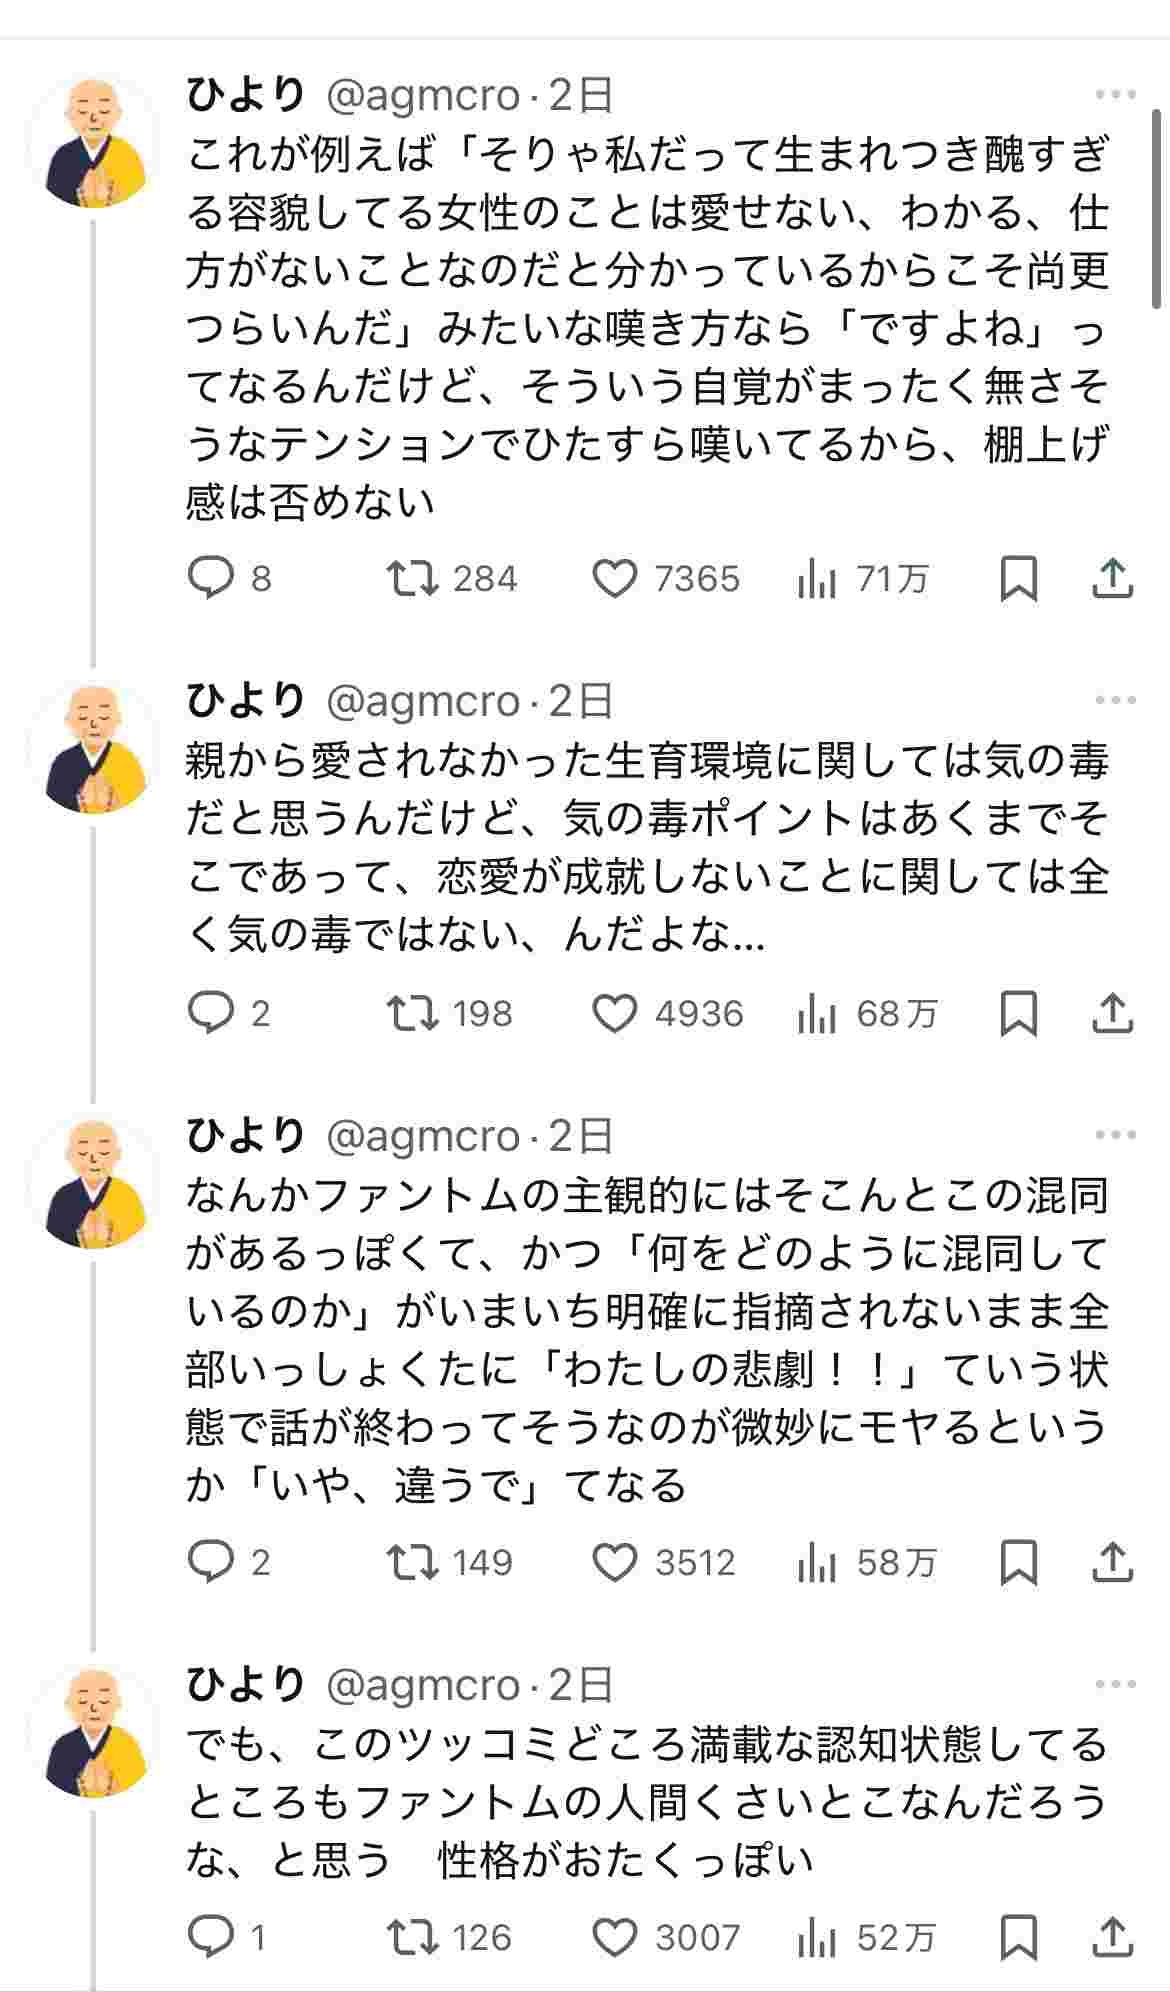This screenshot has height=1992, width=1170.
Task: View analytics of the 71万 views tweet
Action: coord(817,578)
